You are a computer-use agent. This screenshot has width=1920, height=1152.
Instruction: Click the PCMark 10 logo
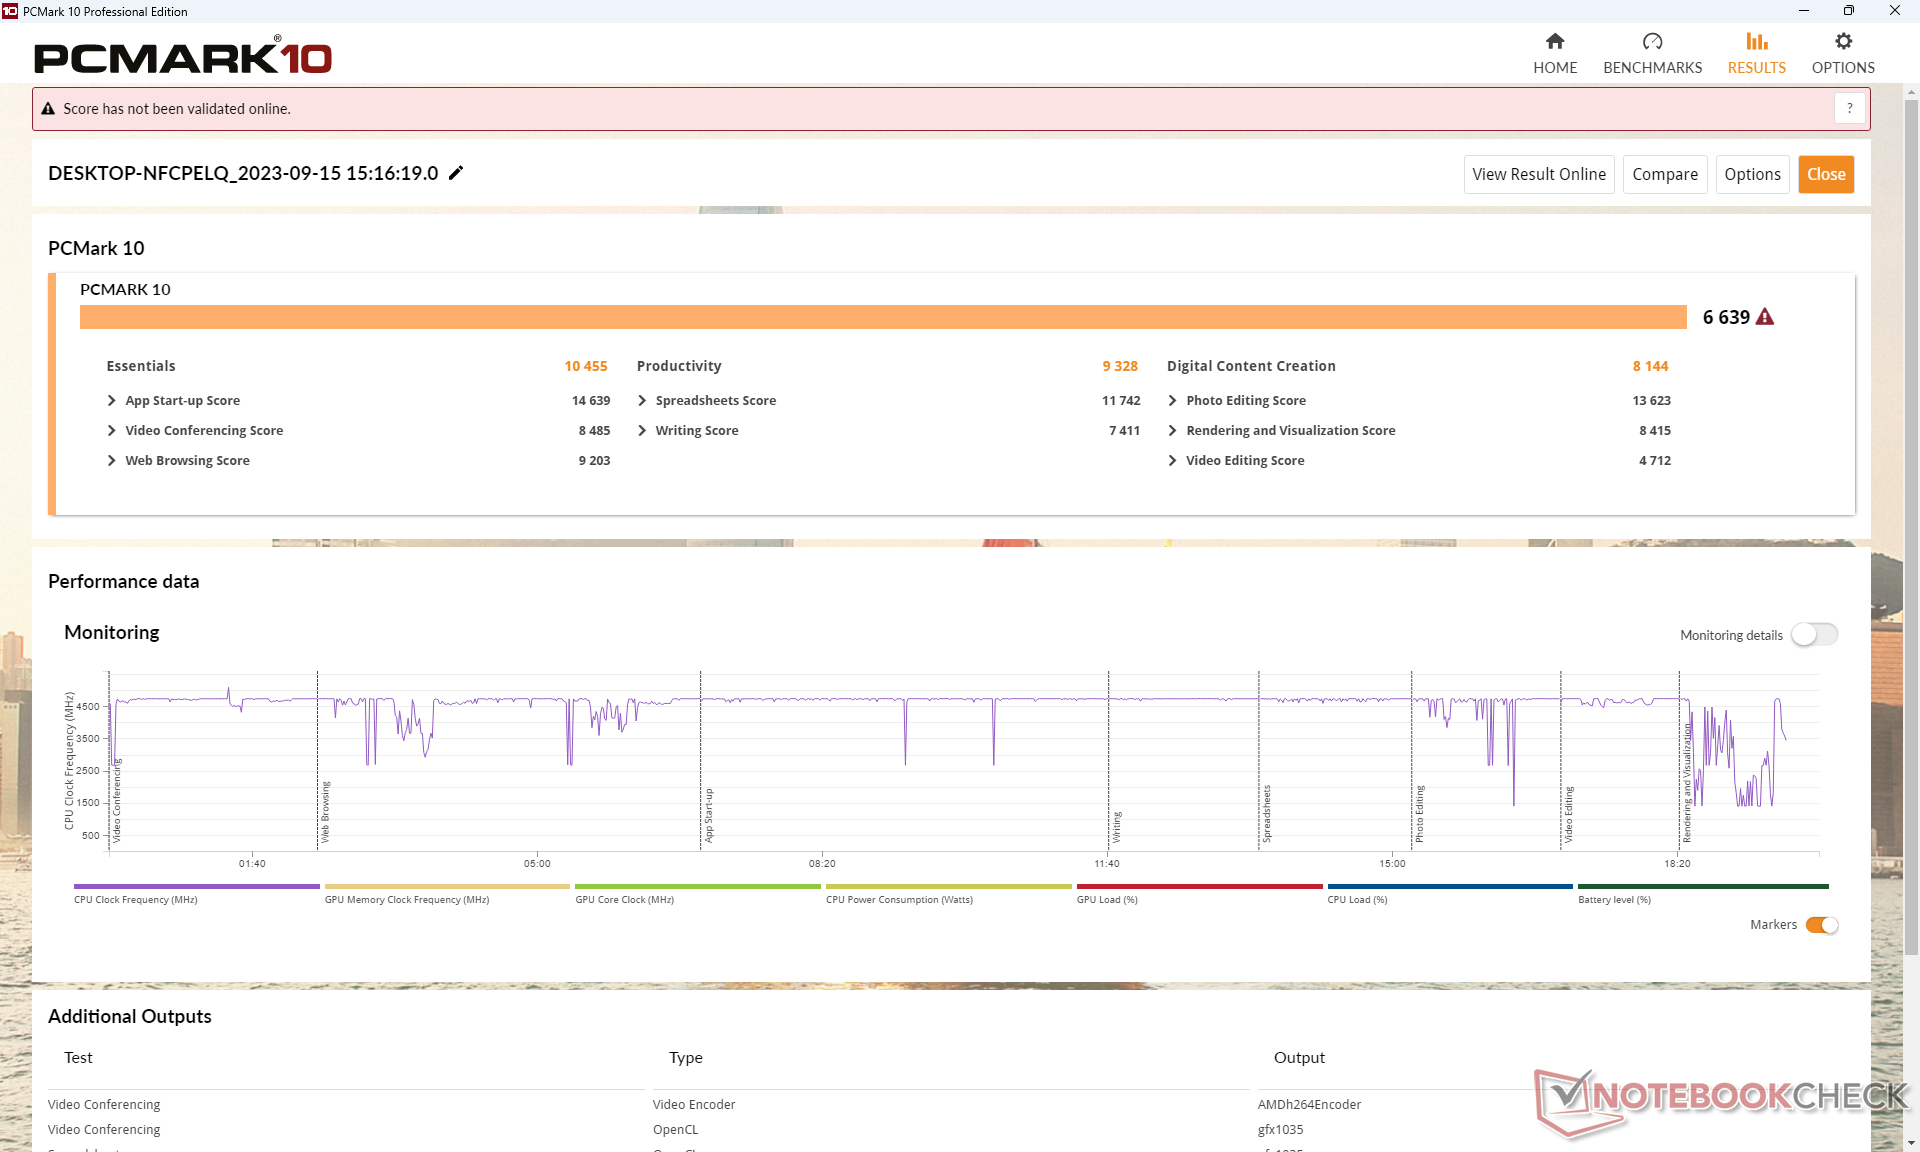183,57
